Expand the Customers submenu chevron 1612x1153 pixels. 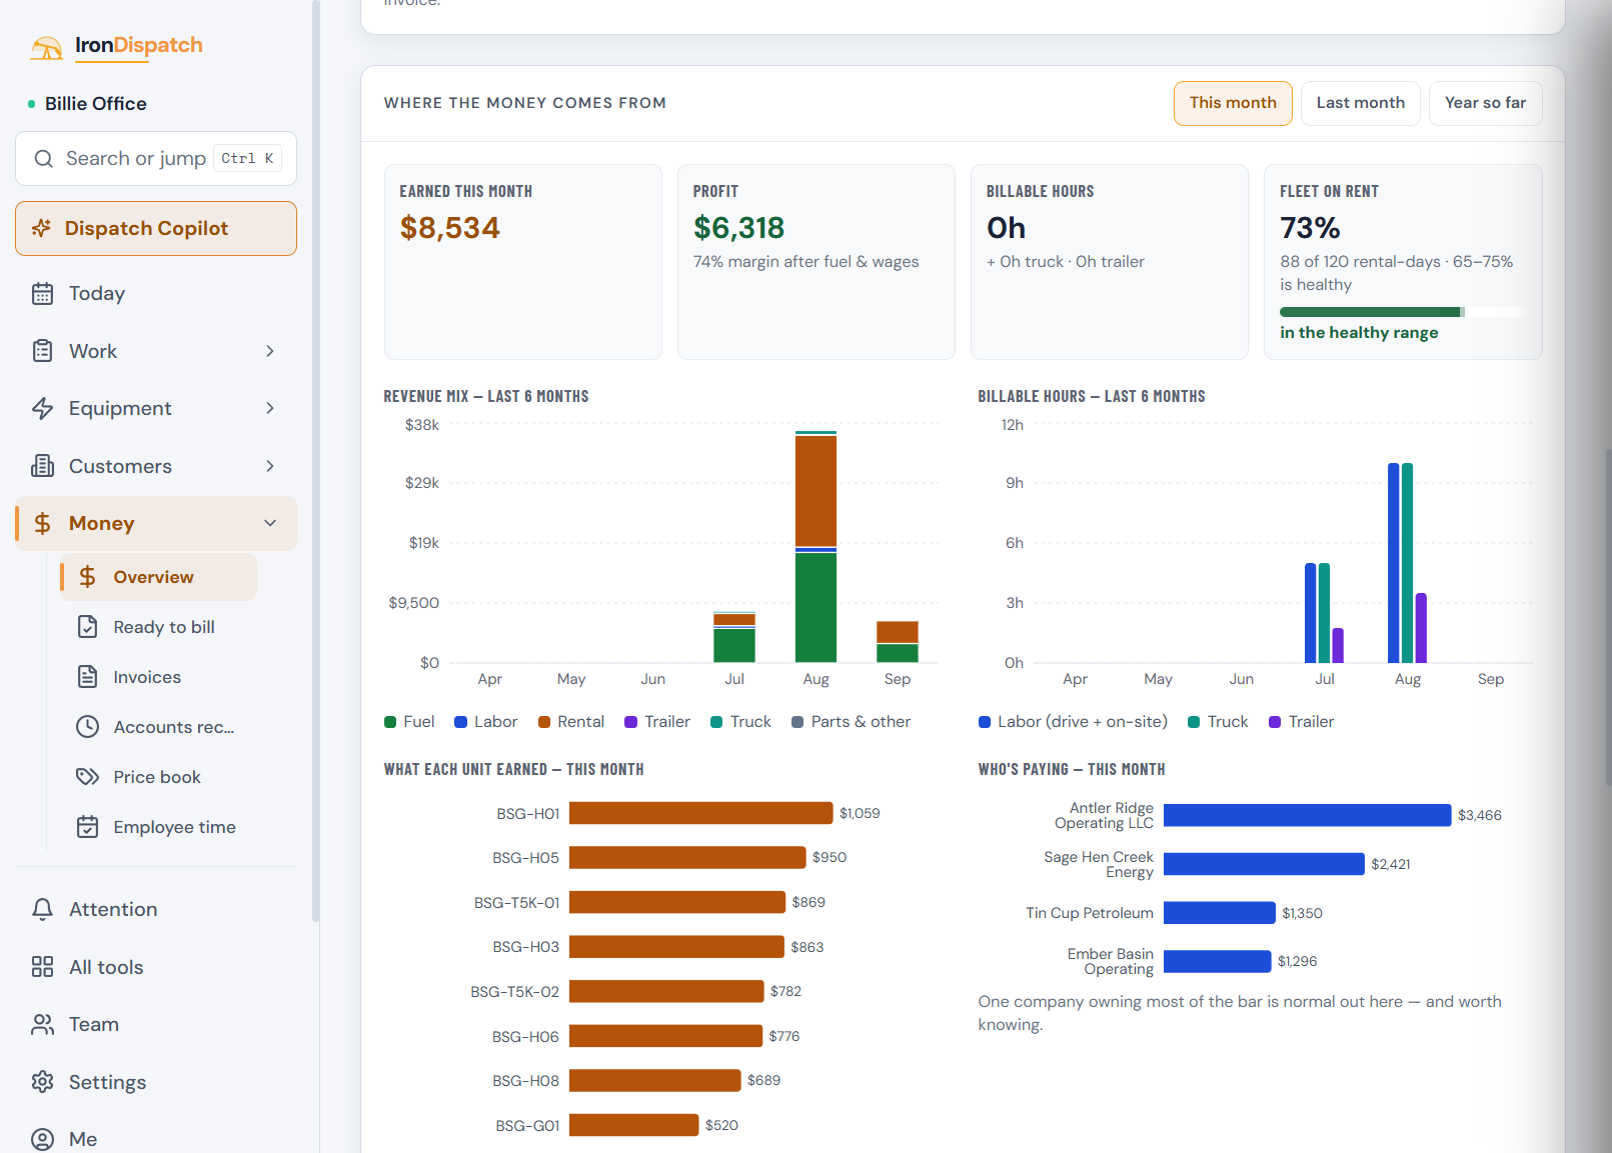coord(270,466)
